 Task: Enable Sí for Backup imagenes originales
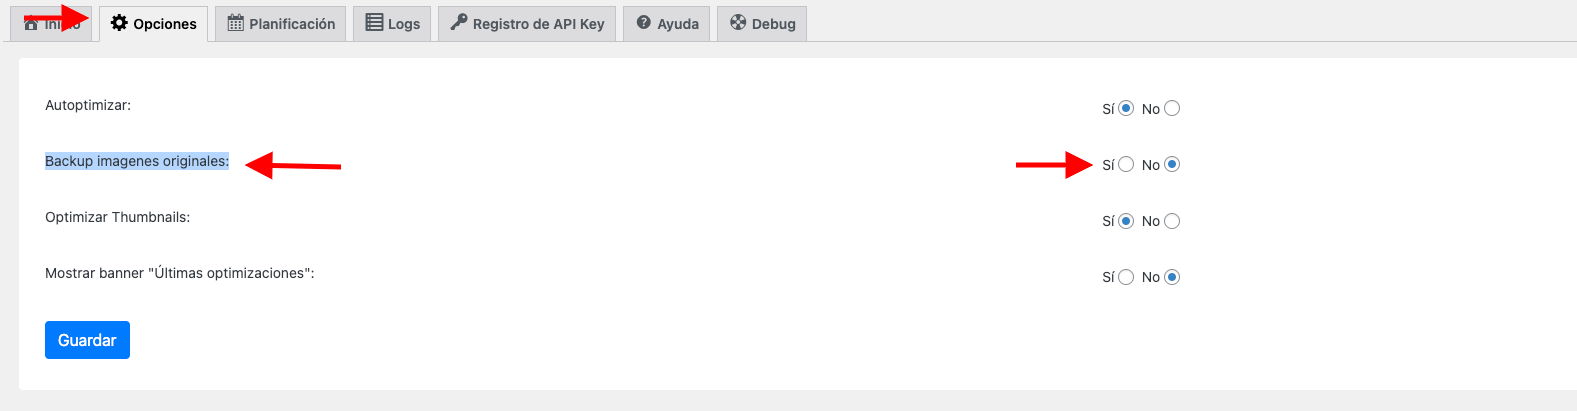pos(1126,164)
